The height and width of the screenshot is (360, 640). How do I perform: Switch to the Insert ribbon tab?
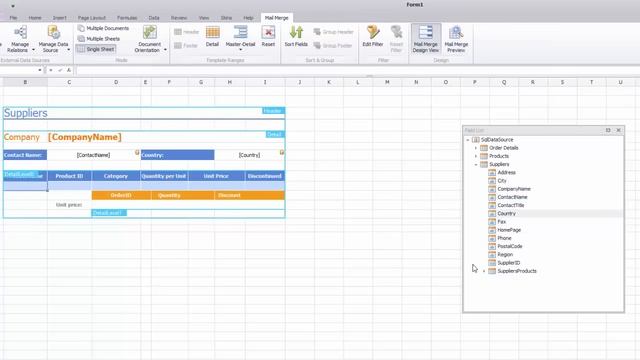pyautogui.click(x=60, y=18)
